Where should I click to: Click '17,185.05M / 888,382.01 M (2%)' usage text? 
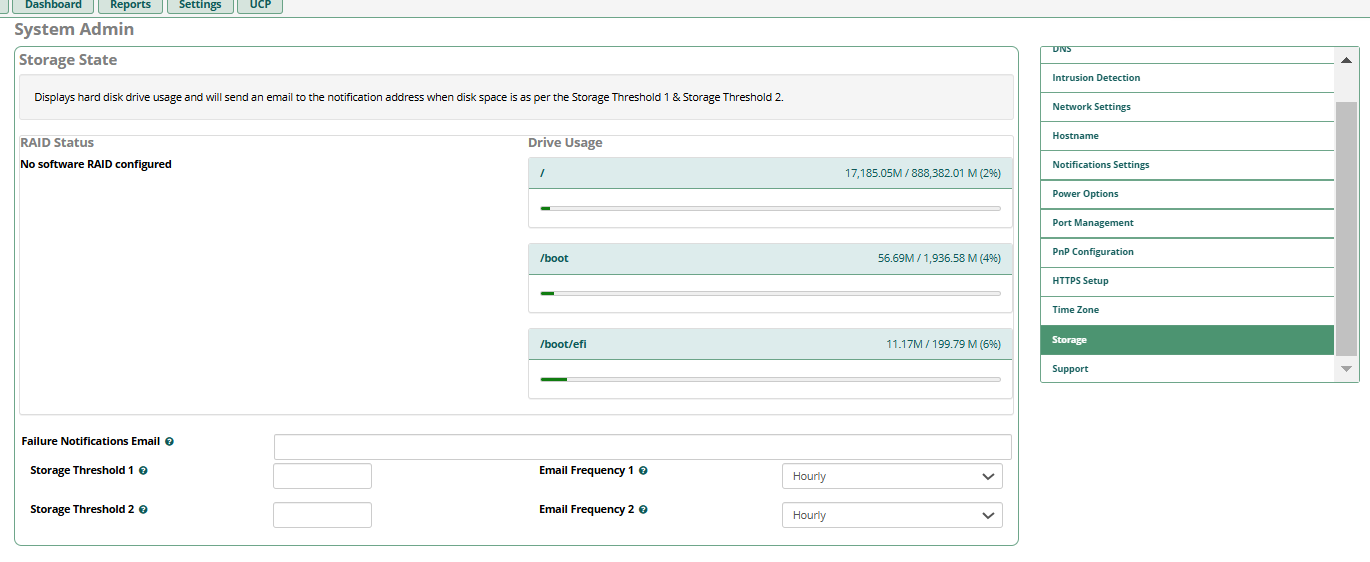pyautogui.click(x=923, y=173)
